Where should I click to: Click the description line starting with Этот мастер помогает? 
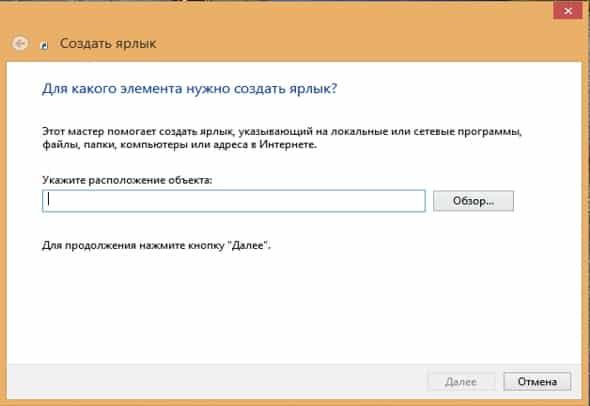[x=282, y=132]
